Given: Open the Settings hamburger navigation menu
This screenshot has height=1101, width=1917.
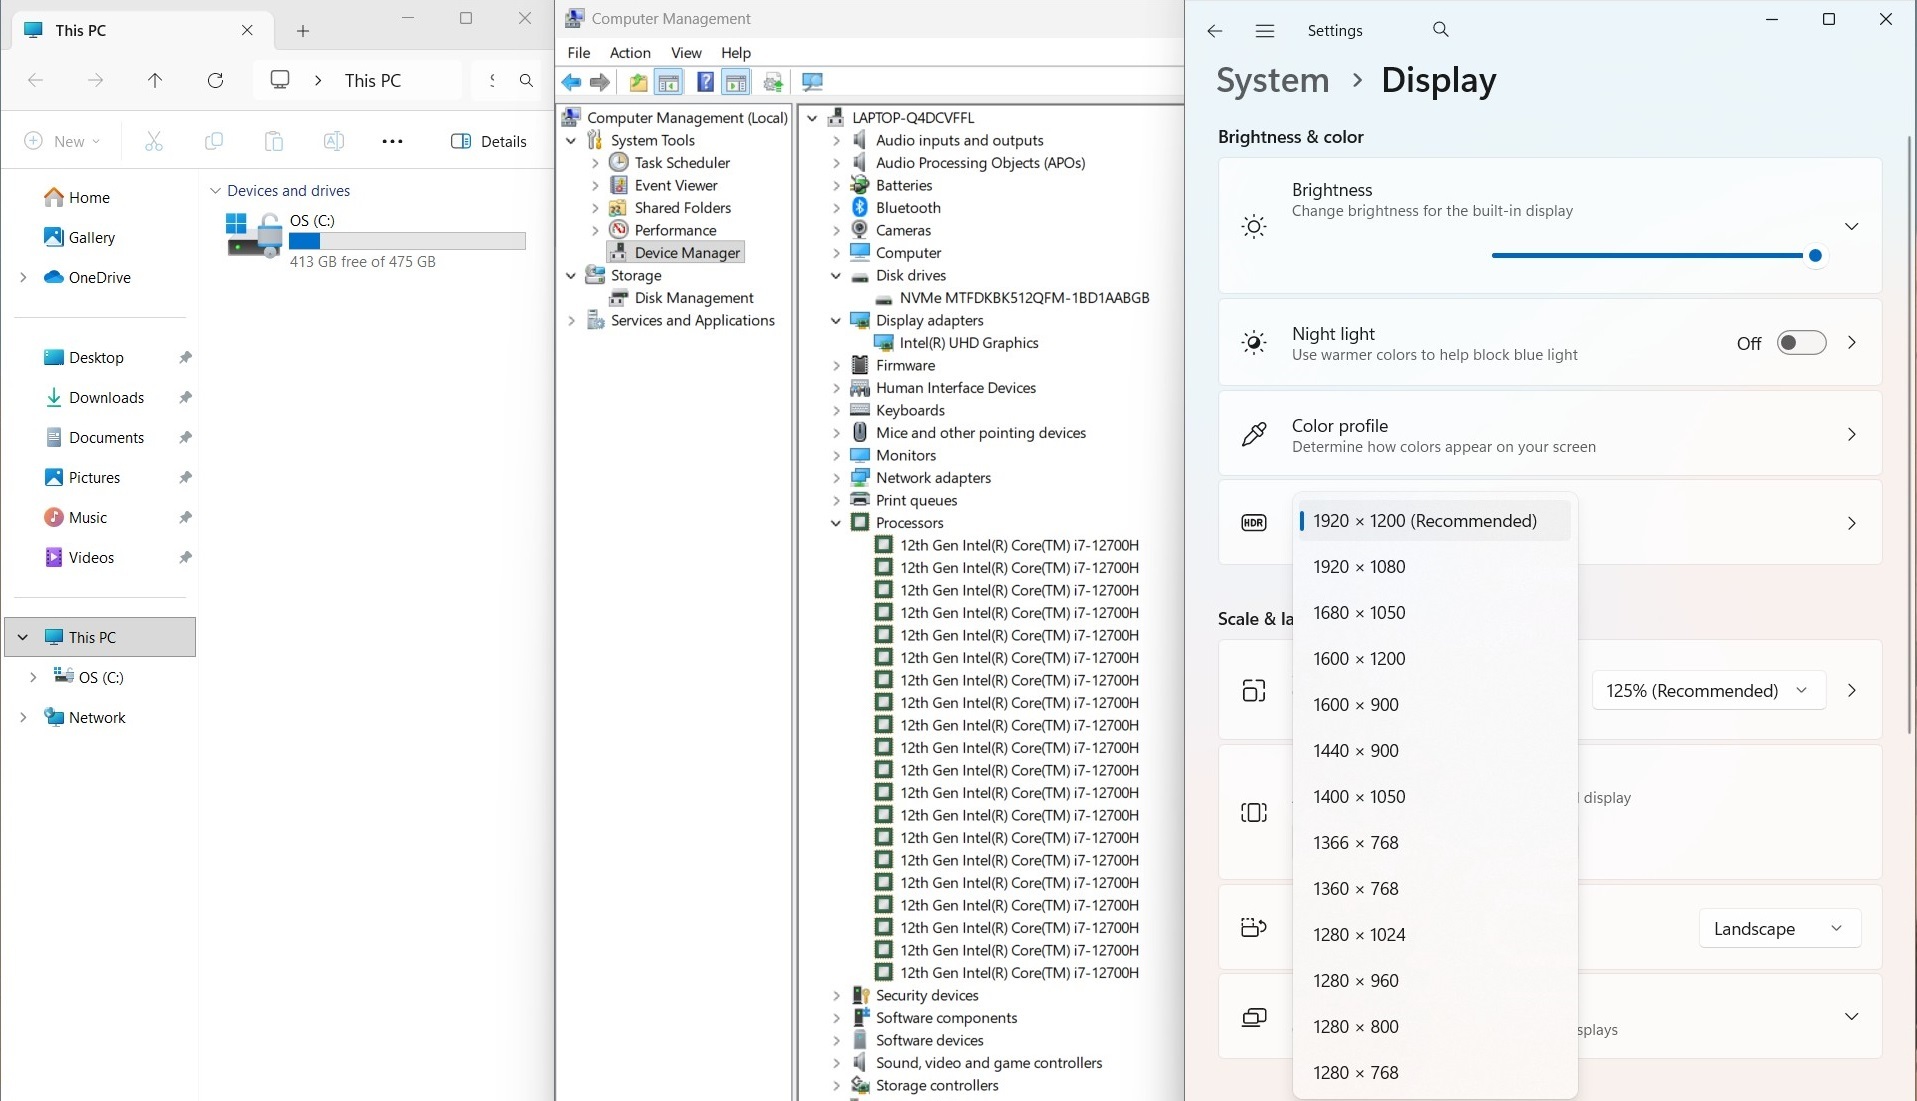Looking at the screenshot, I should (1264, 31).
